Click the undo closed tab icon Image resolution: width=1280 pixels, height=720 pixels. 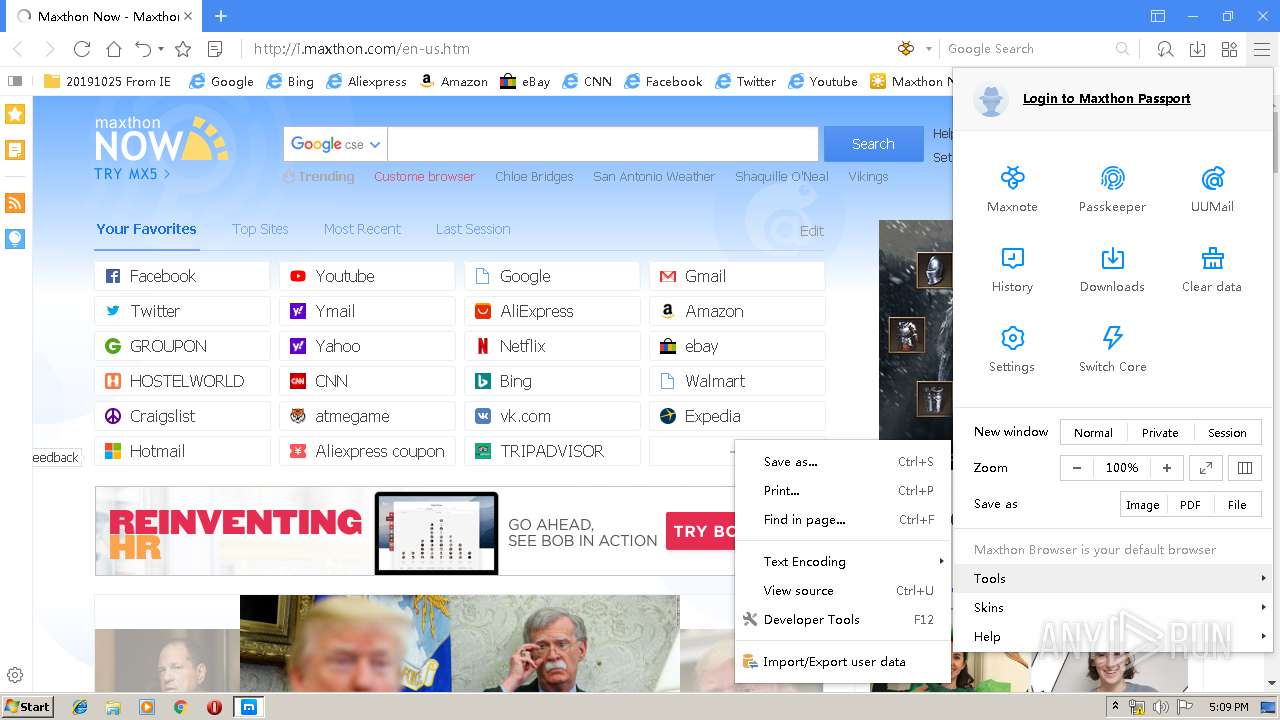(x=143, y=49)
